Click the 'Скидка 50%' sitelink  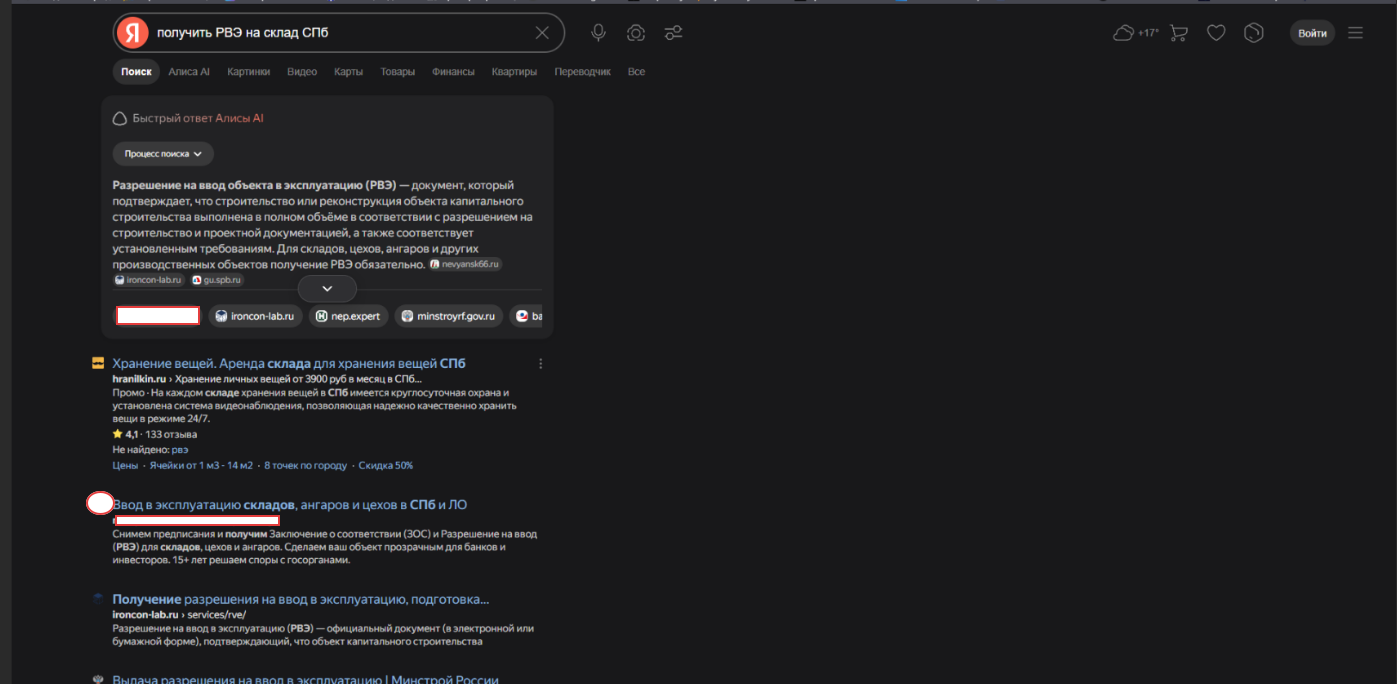pos(385,465)
